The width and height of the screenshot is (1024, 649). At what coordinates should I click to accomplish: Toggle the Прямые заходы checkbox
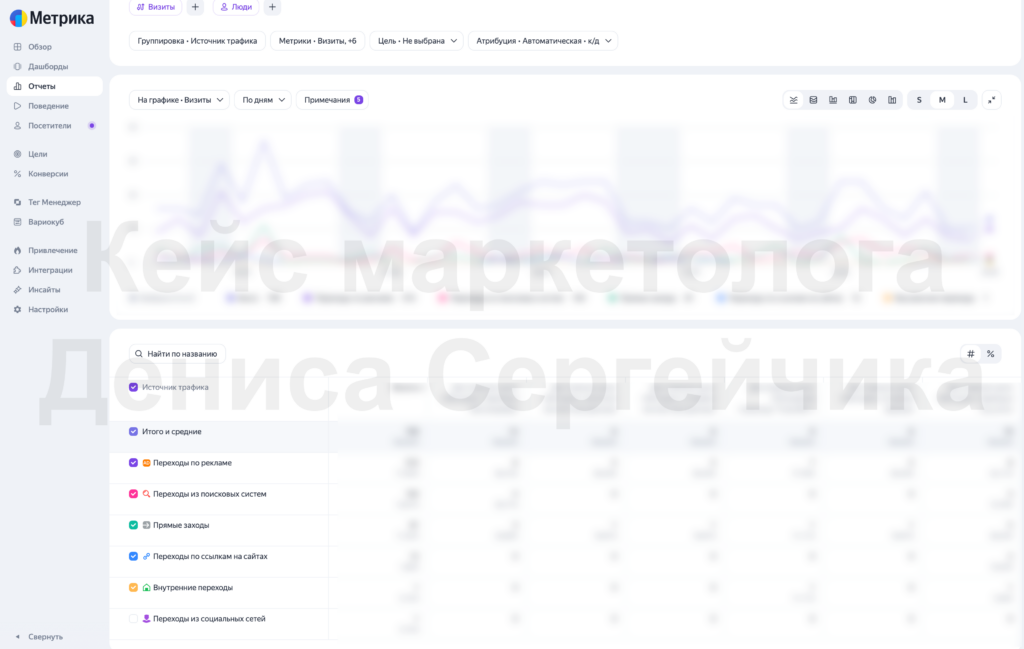133,525
